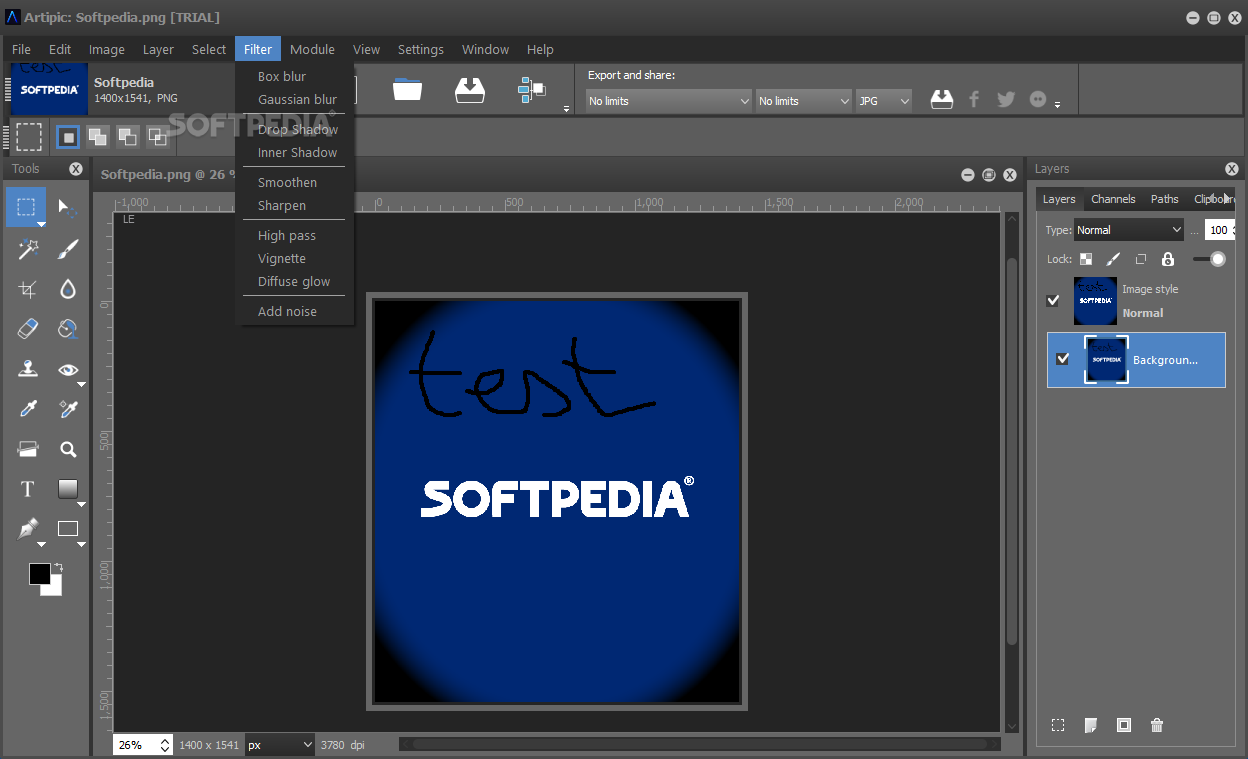
Task: Click the layer mask icon at Layers bottom
Action: pyautogui.click(x=1124, y=725)
